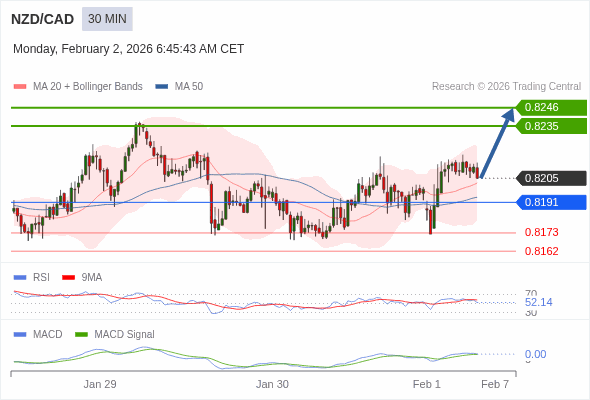Click the MACD Signal legend label
This screenshot has height=400, width=590.
click(125, 335)
